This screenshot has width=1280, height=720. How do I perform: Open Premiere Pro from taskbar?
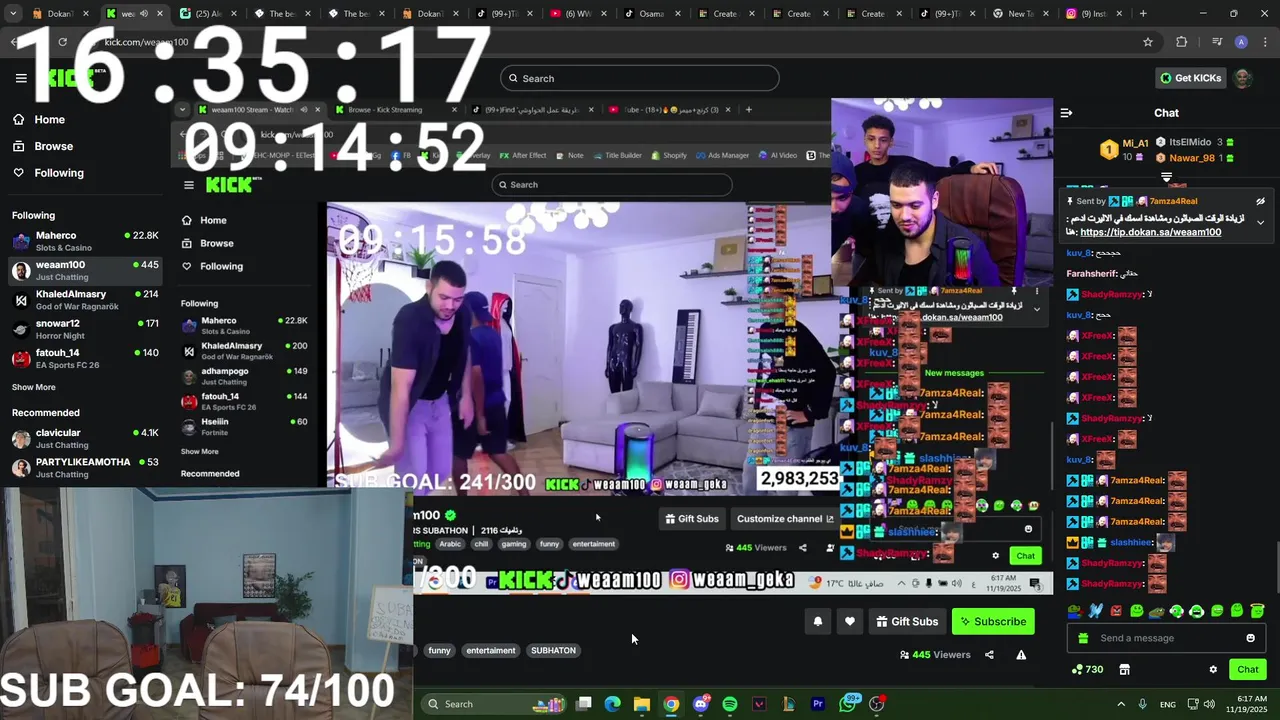(818, 704)
